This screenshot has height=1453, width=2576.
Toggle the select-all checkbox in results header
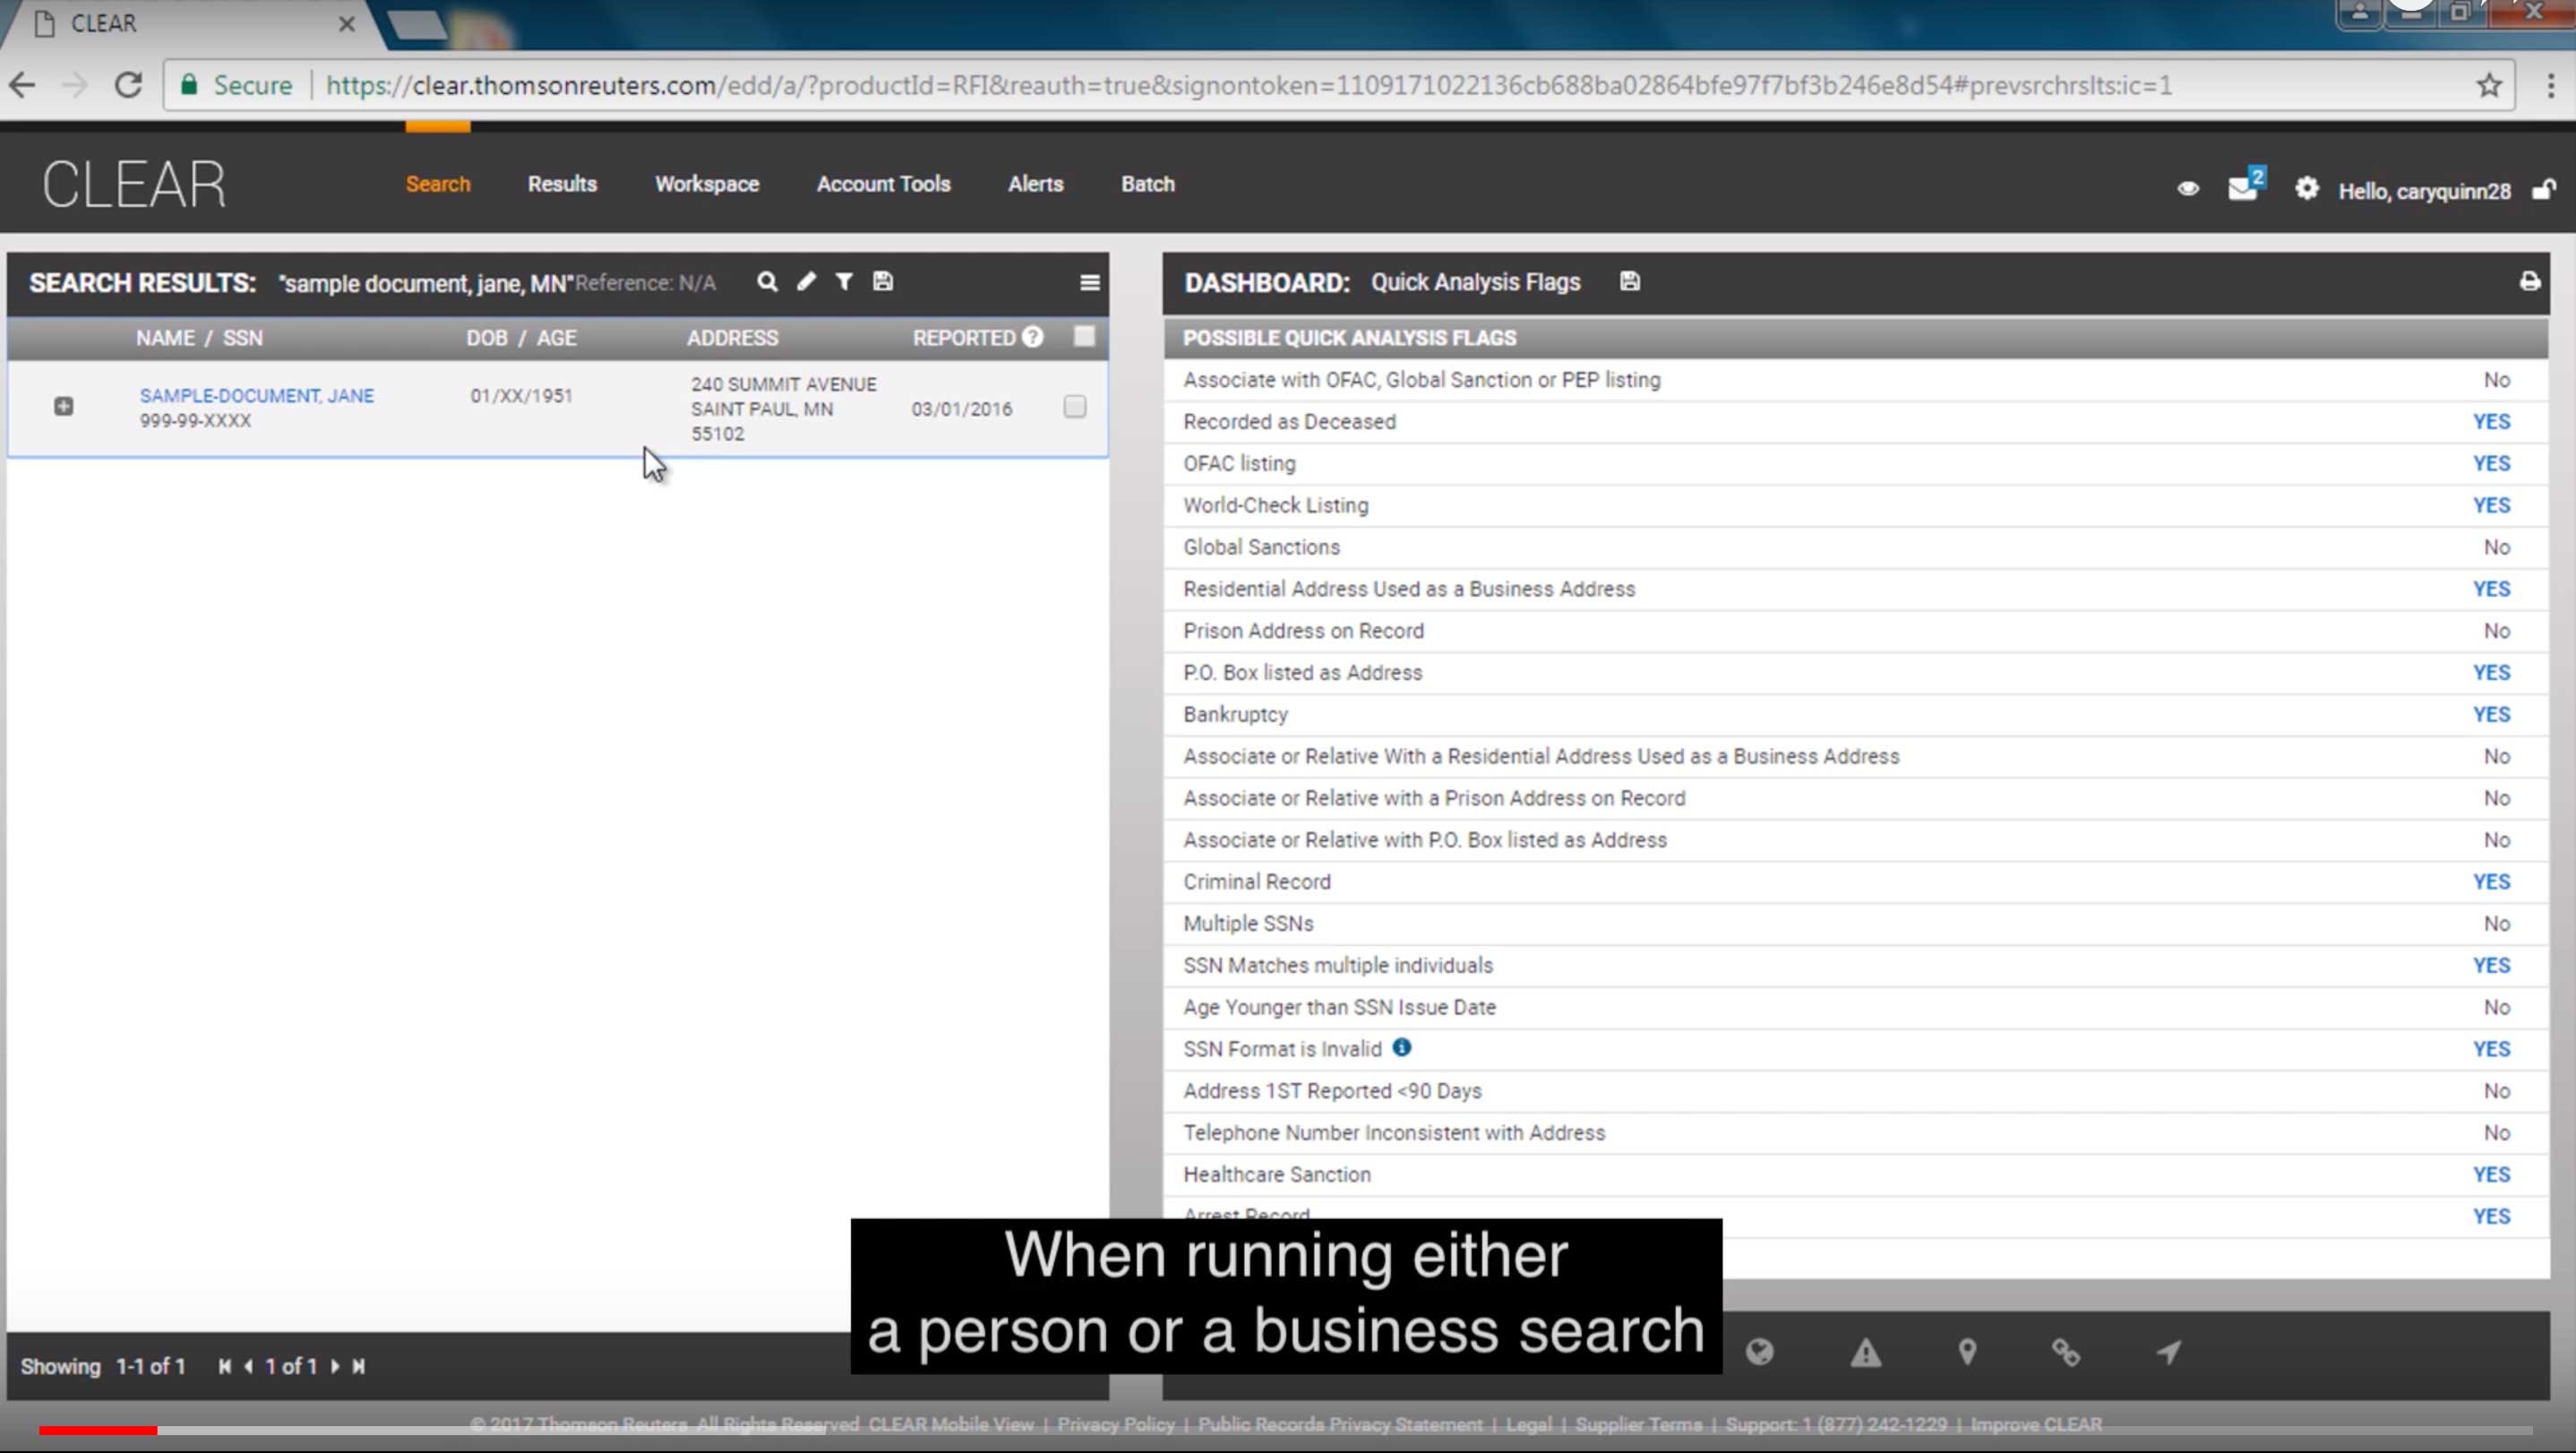(1084, 336)
